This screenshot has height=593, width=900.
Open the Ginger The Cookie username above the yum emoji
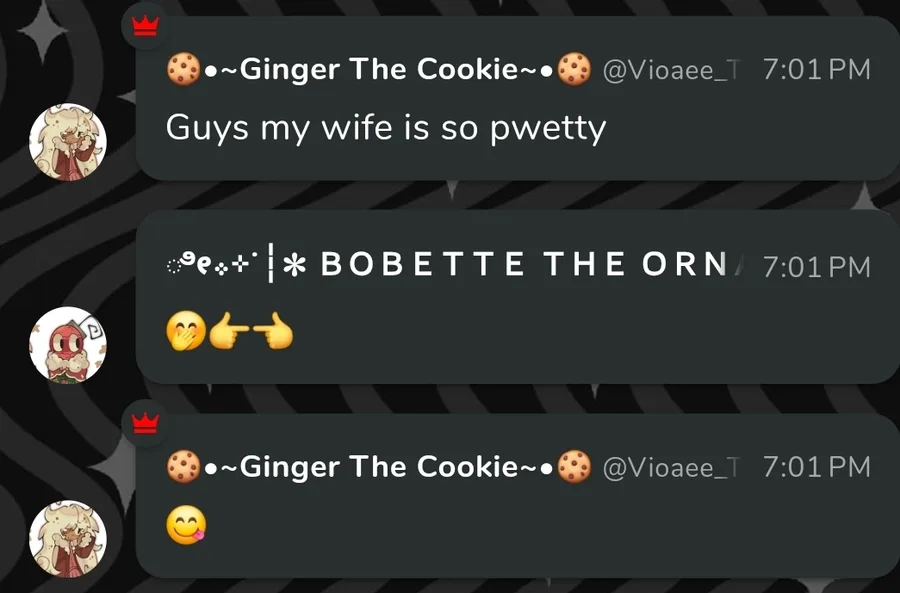coord(379,467)
